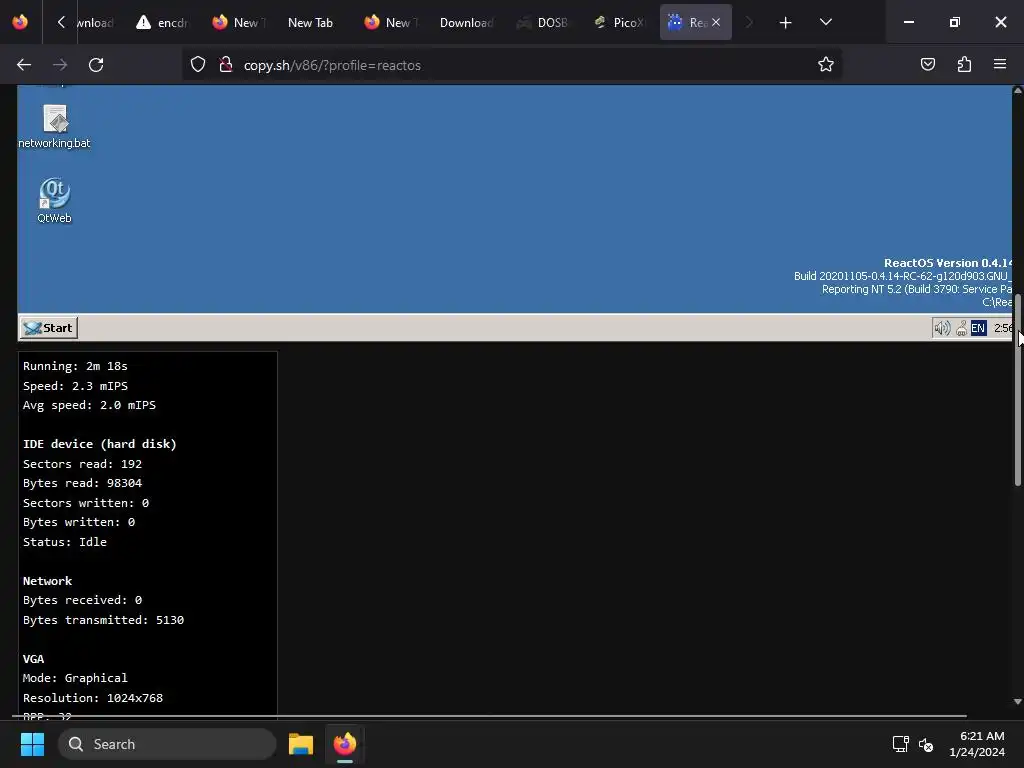Image resolution: width=1024 pixels, height=768 pixels.
Task: Select the 'Mode: Graphical' line
Action: (x=75, y=678)
